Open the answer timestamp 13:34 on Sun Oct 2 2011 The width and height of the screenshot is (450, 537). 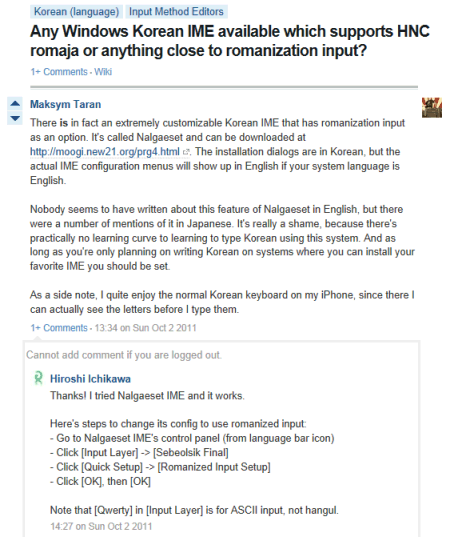pyautogui.click(x=146, y=328)
